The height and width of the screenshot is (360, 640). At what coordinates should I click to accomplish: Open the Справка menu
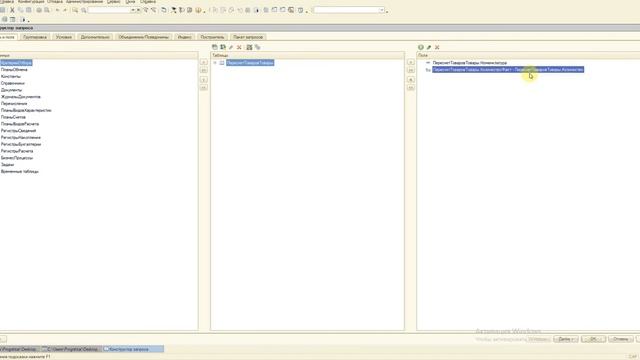tap(148, 2)
